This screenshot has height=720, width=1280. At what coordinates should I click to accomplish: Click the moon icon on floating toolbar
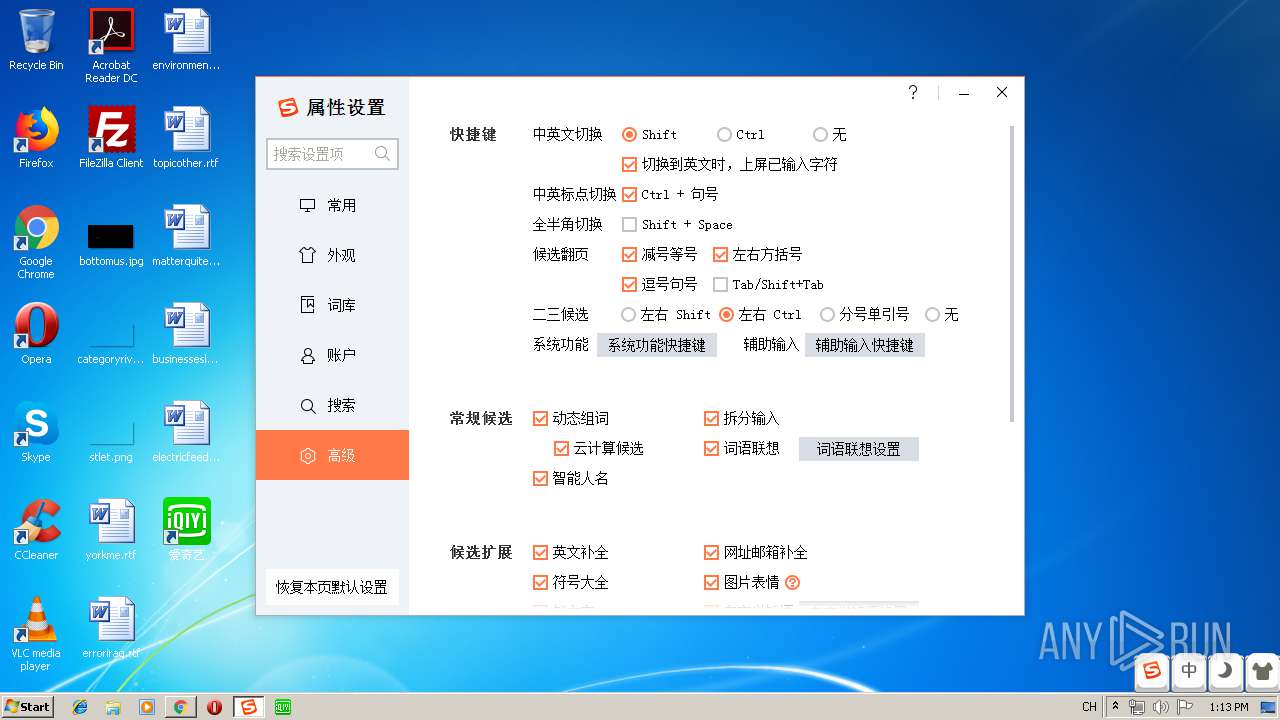coord(1225,671)
